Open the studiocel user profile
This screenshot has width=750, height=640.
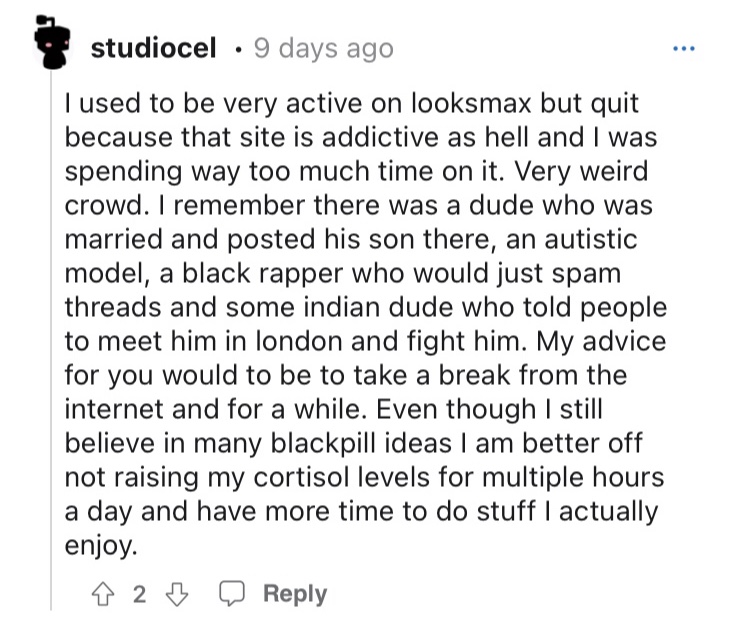154,48
